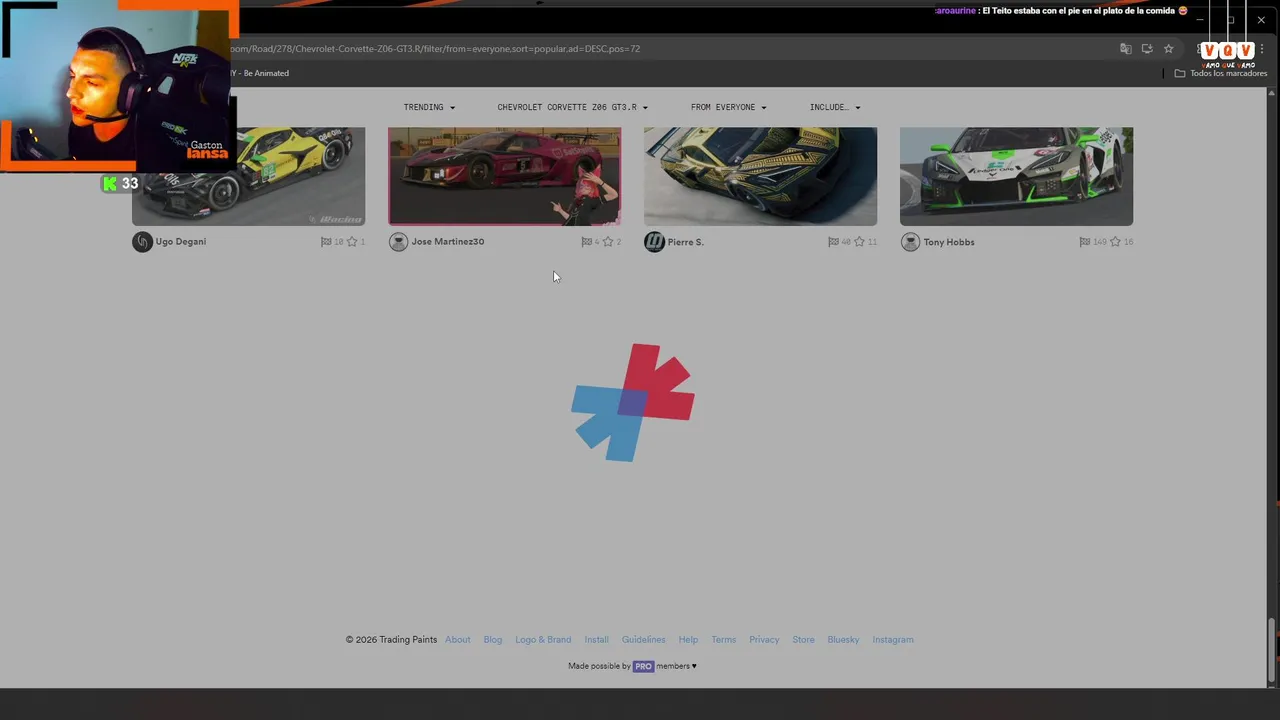Open the Todos los marcadores bookmarks folder
Screen dimensions: 1280x720
[1221, 73]
